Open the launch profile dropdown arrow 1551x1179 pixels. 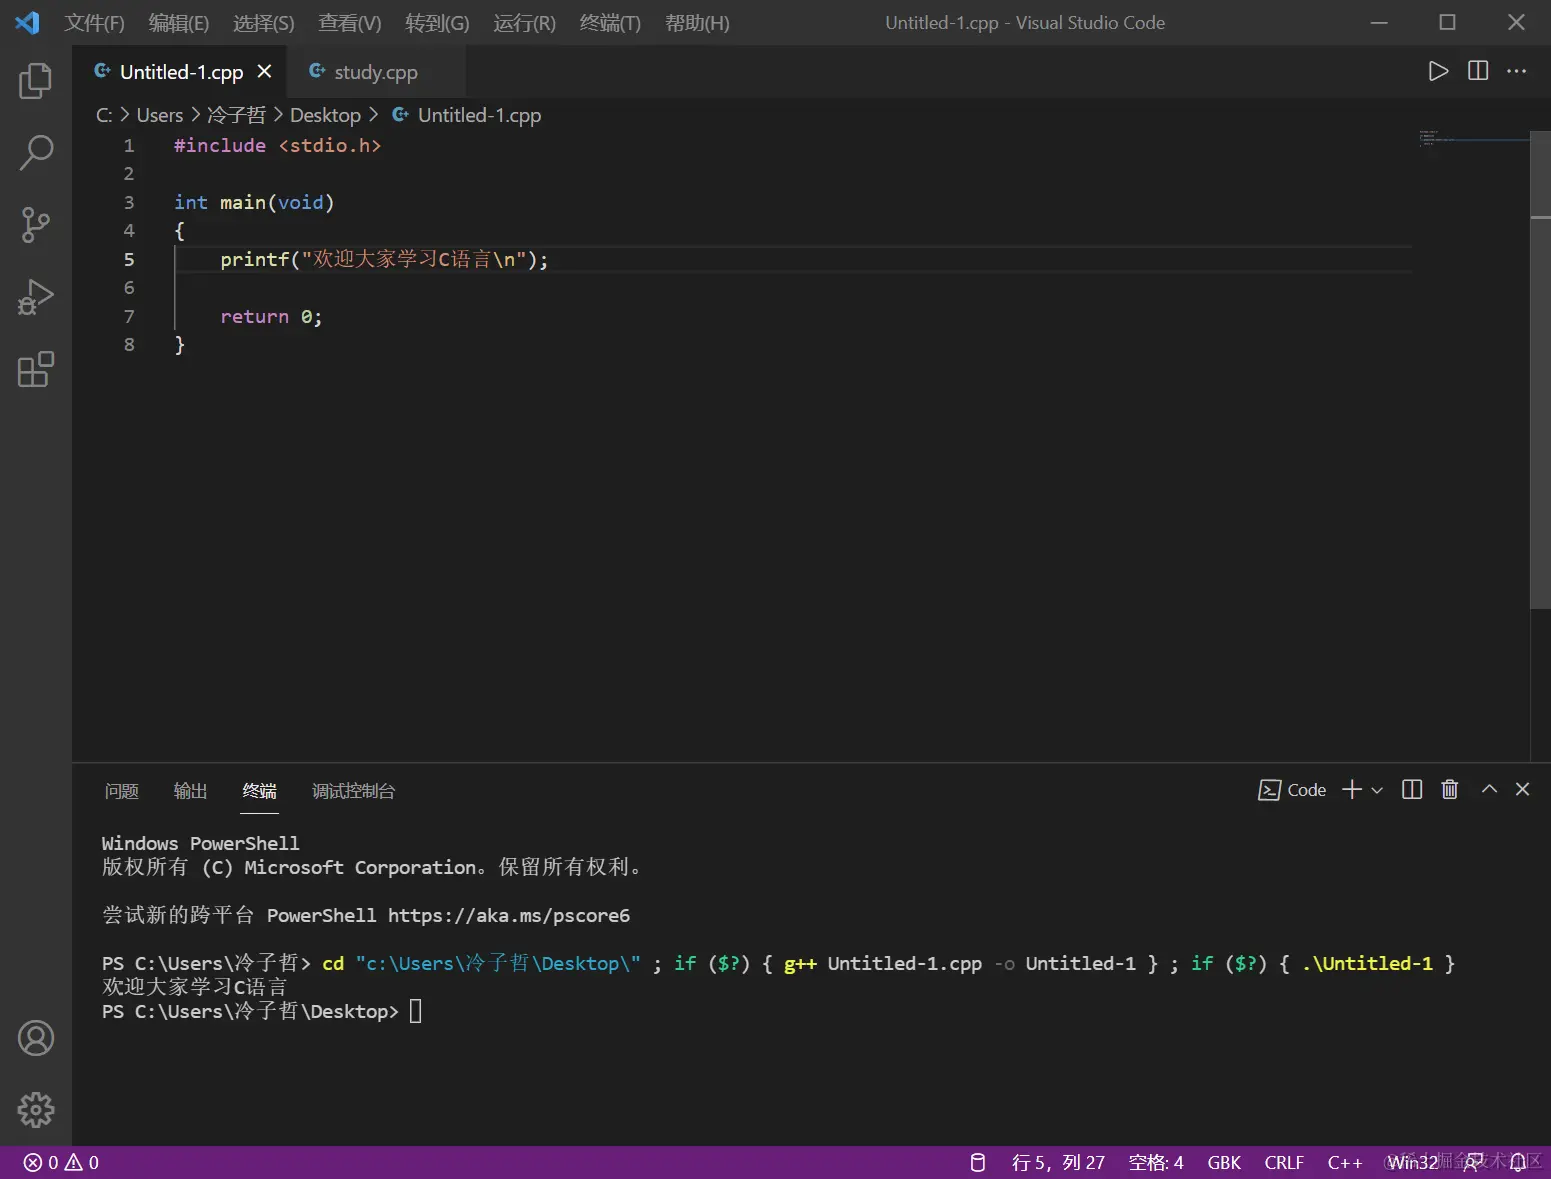(1377, 790)
